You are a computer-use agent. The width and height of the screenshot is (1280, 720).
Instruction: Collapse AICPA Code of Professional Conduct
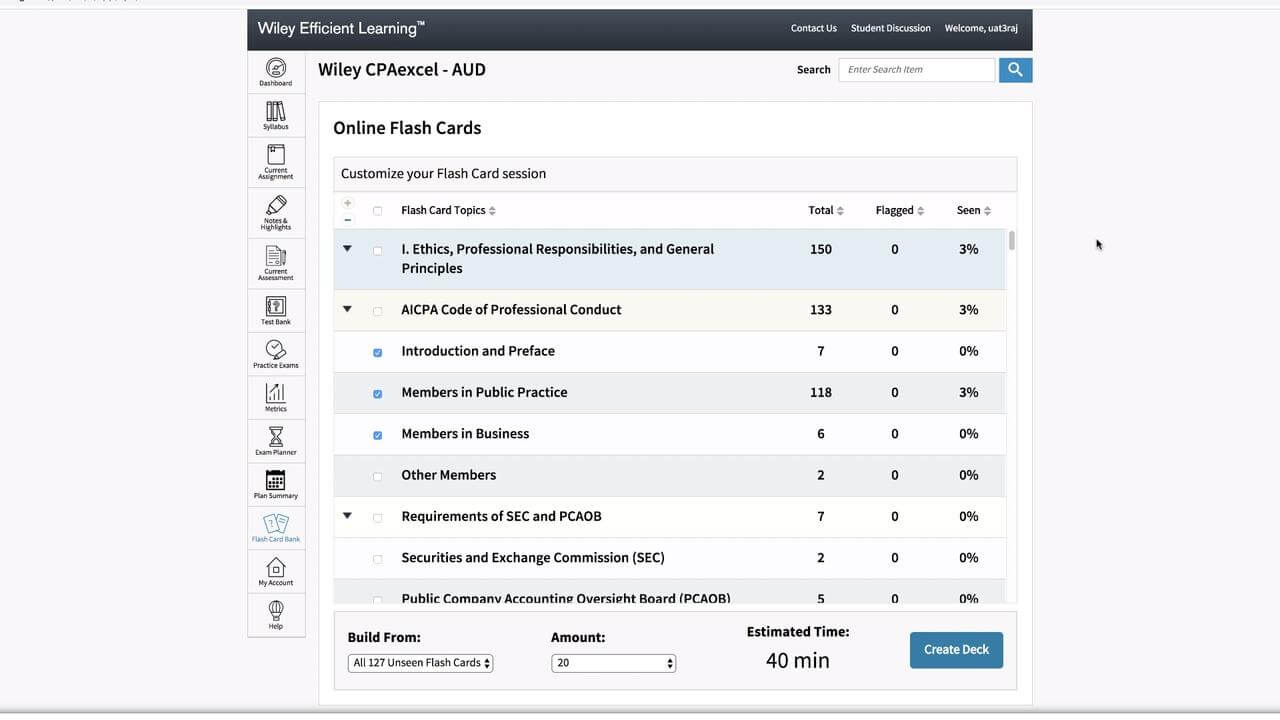tap(347, 309)
